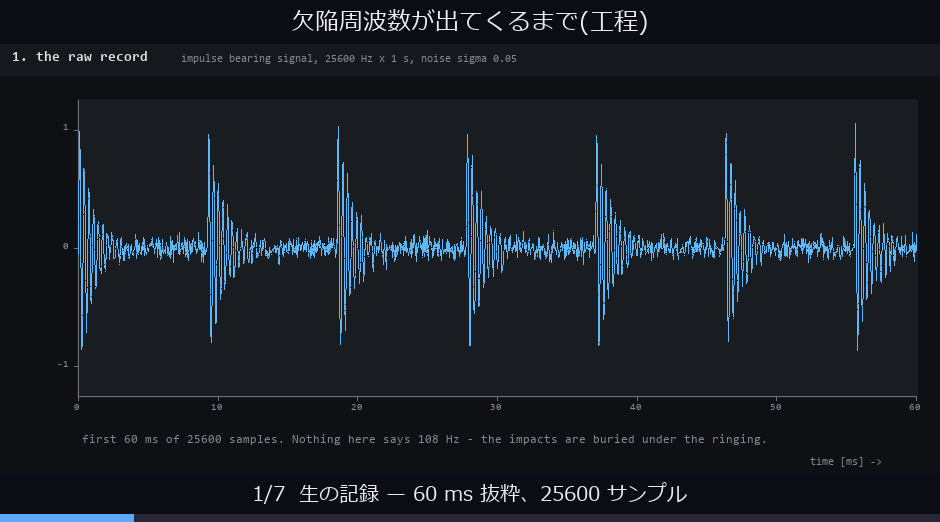Viewport: 940px width, 522px height.
Task: Click the step caption '1/7 生の記録'
Action: (470, 494)
